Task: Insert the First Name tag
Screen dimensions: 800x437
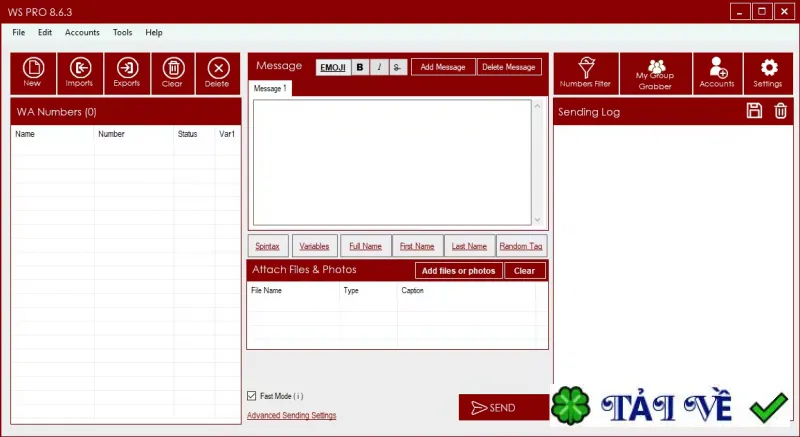Action: 417,246
